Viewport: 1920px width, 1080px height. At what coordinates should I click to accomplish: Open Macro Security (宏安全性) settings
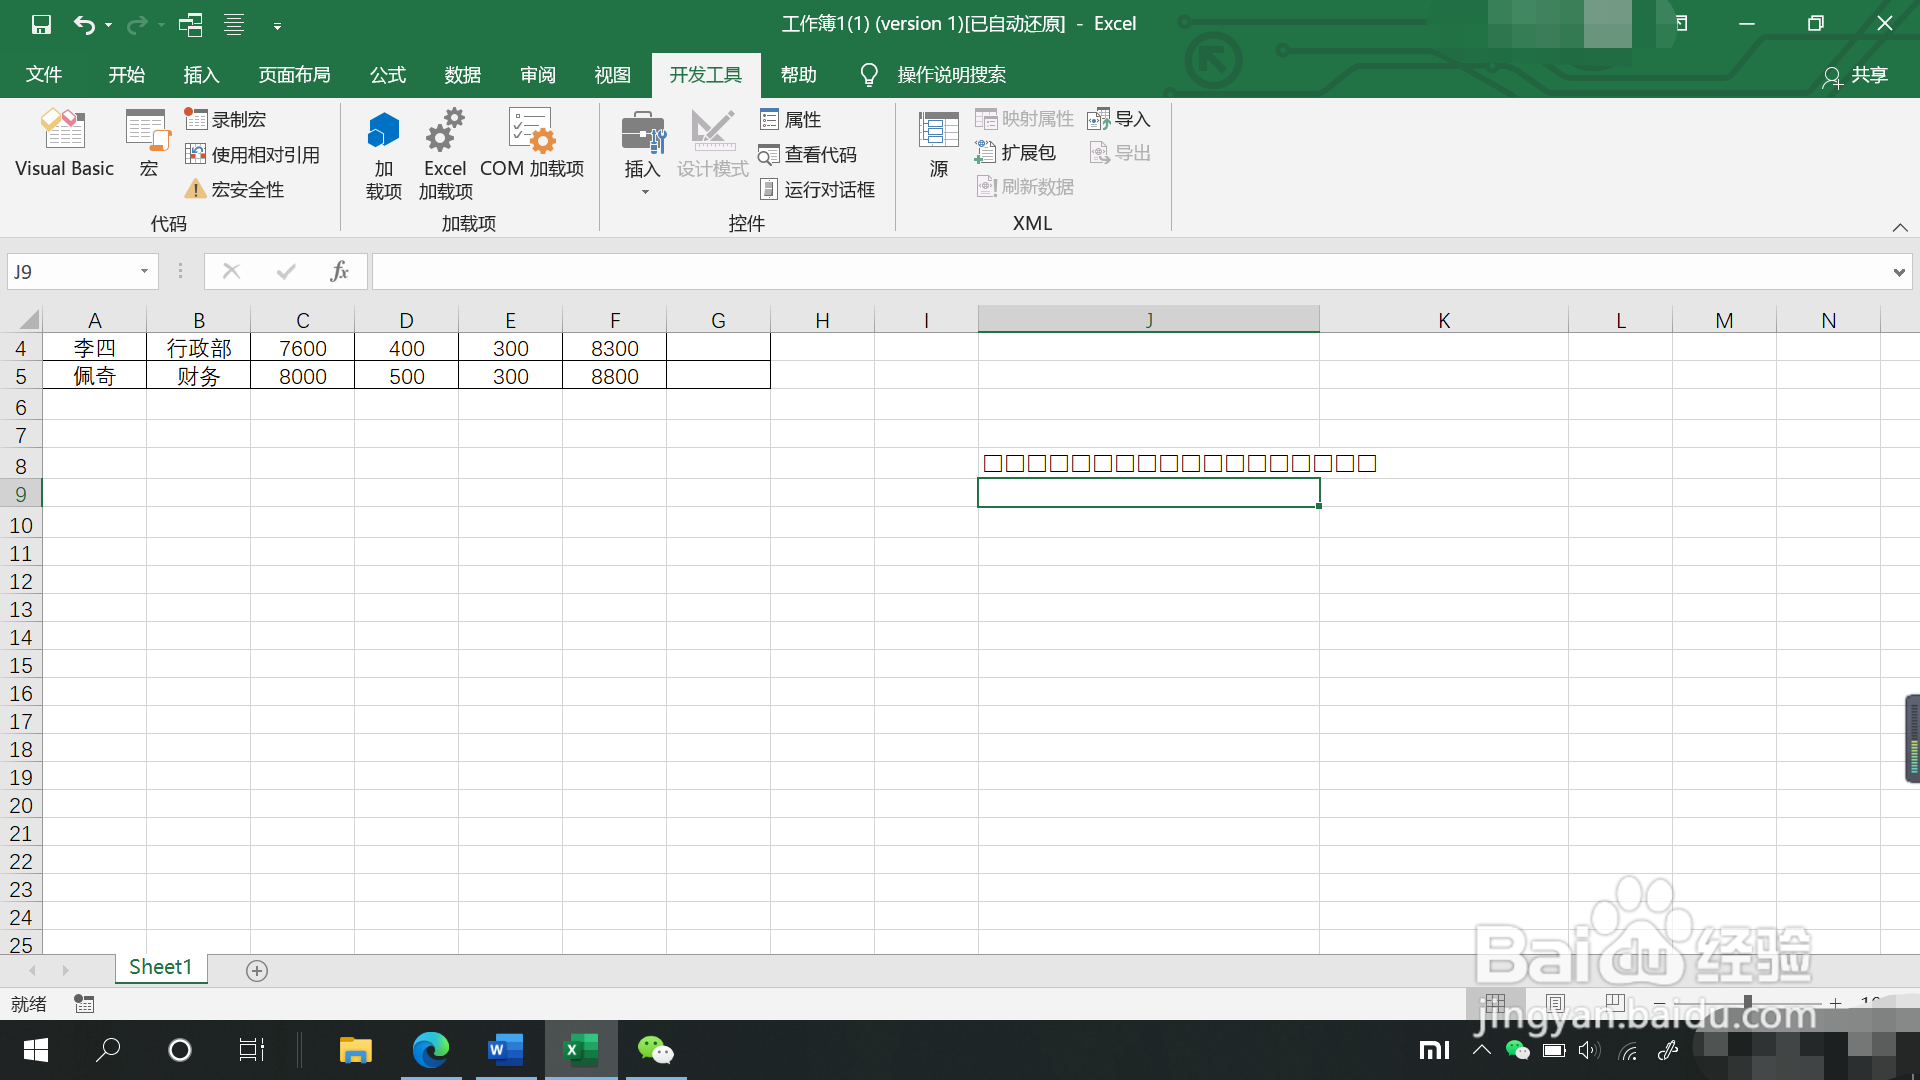[235, 190]
